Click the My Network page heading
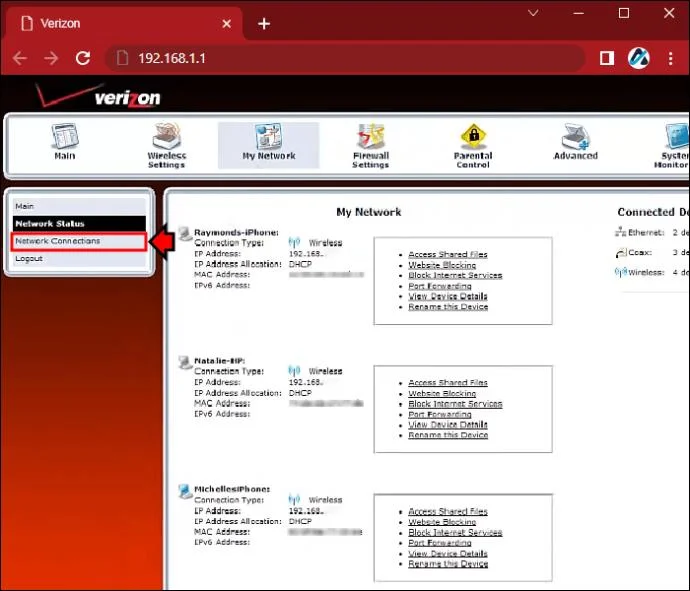Viewport: 690px width, 591px height. click(x=368, y=212)
